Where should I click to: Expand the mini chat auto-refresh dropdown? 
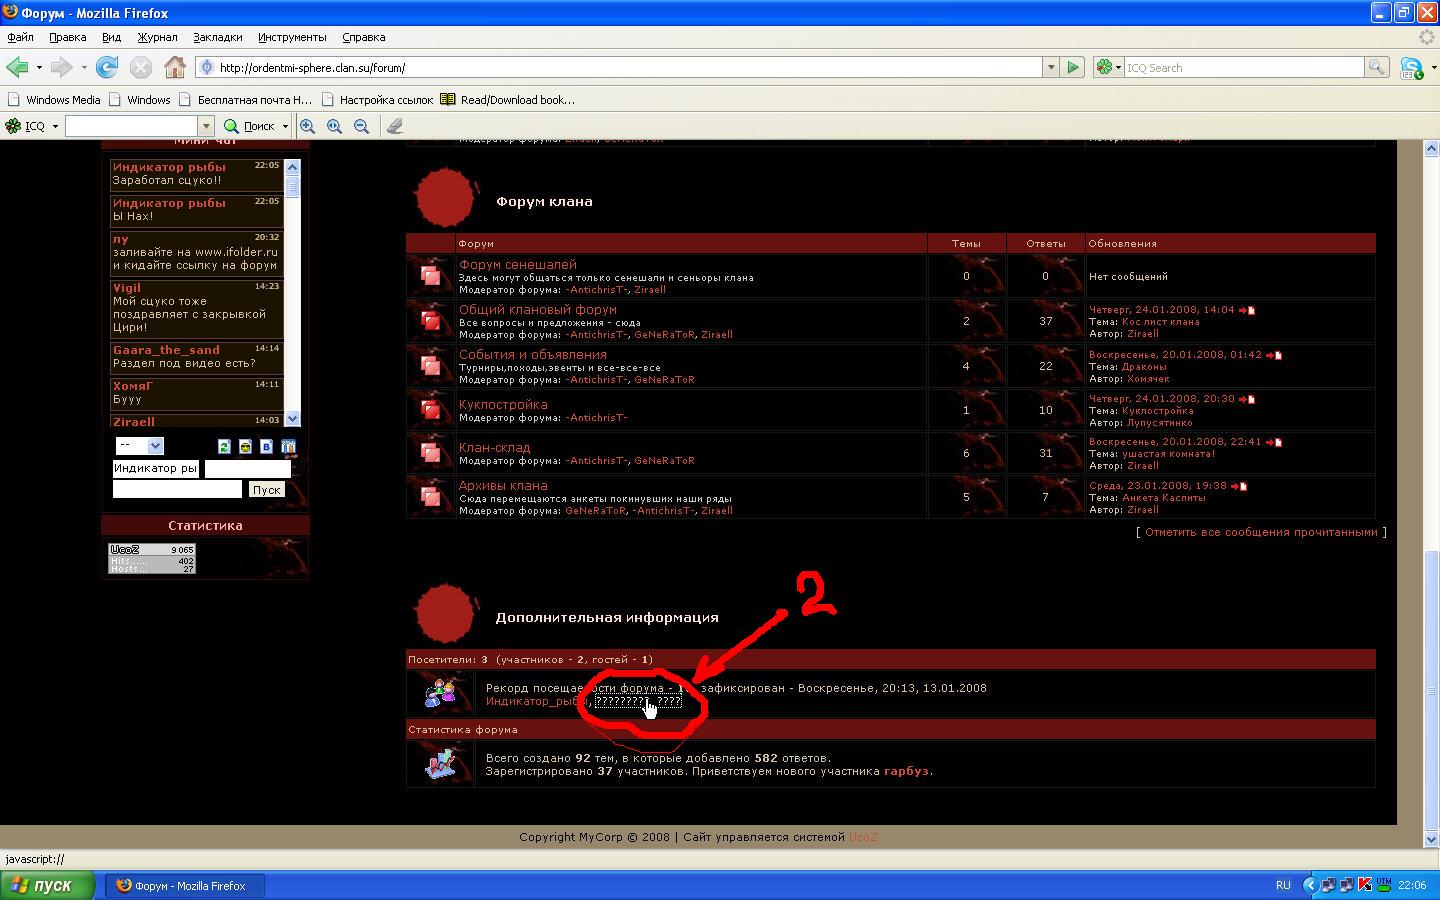point(155,446)
